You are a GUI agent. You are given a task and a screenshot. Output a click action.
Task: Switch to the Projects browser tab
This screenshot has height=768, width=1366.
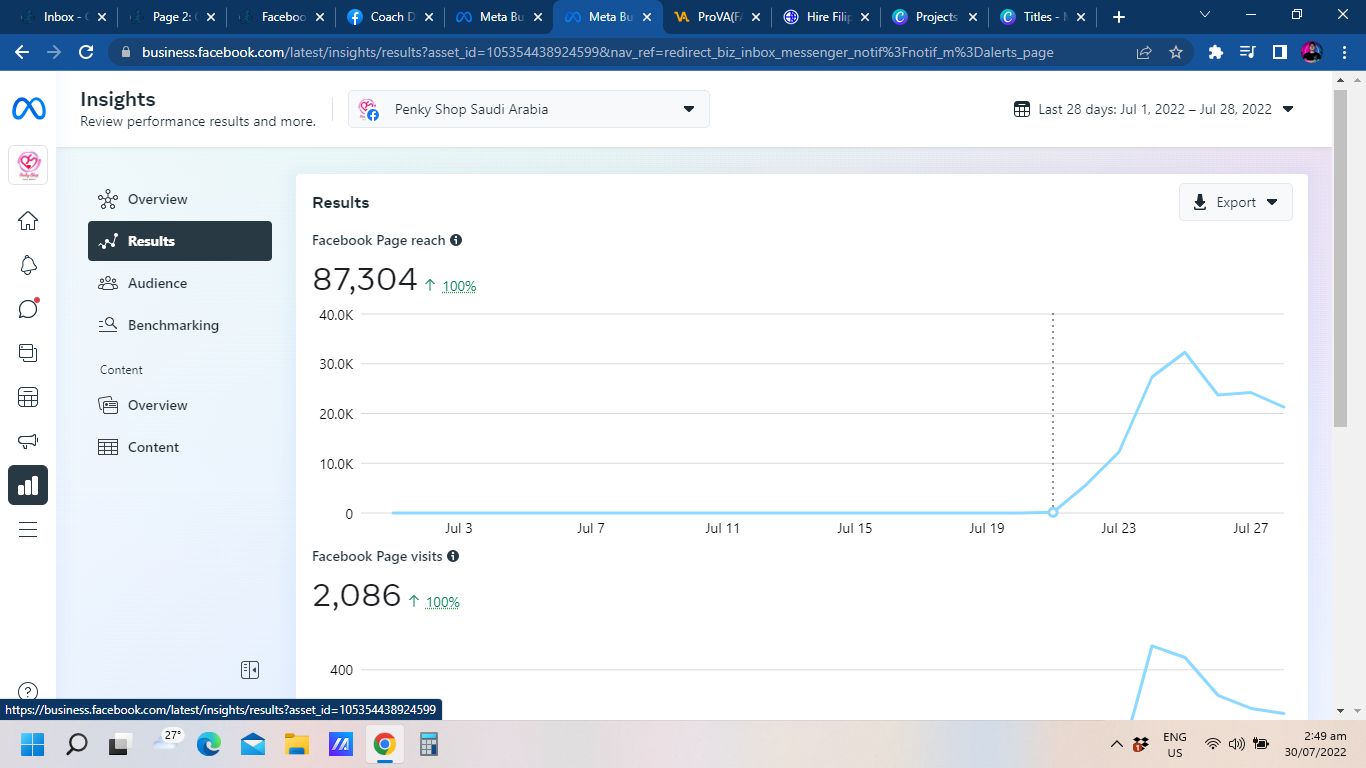(x=935, y=17)
